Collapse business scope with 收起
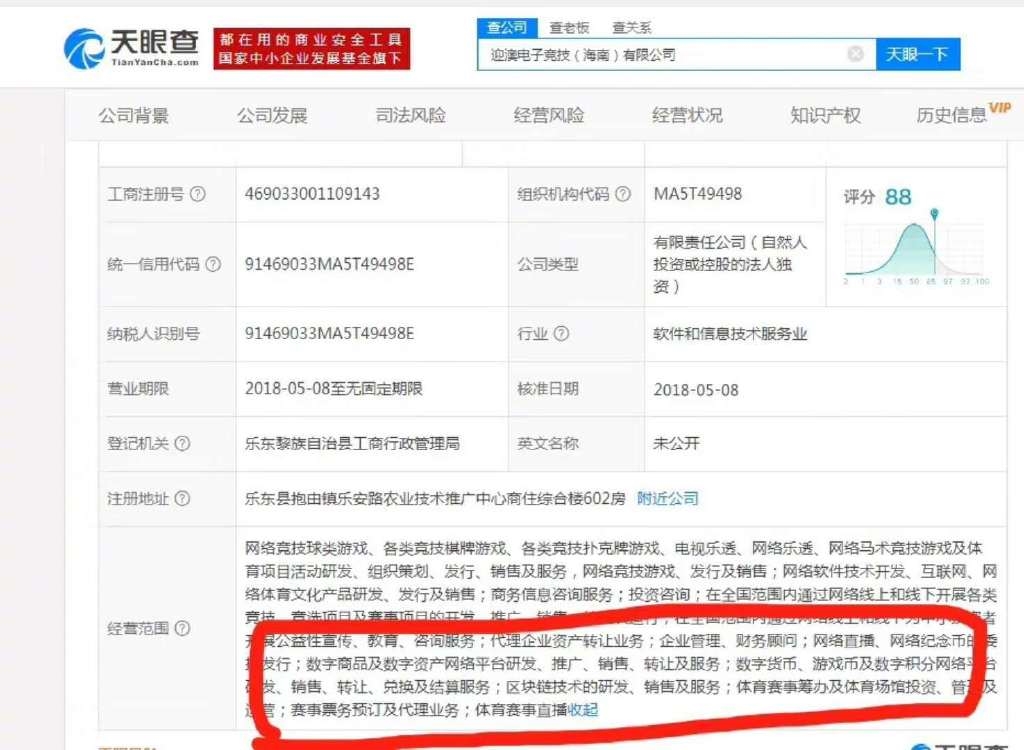Screen dimensions: 1024x750 [x=583, y=710]
